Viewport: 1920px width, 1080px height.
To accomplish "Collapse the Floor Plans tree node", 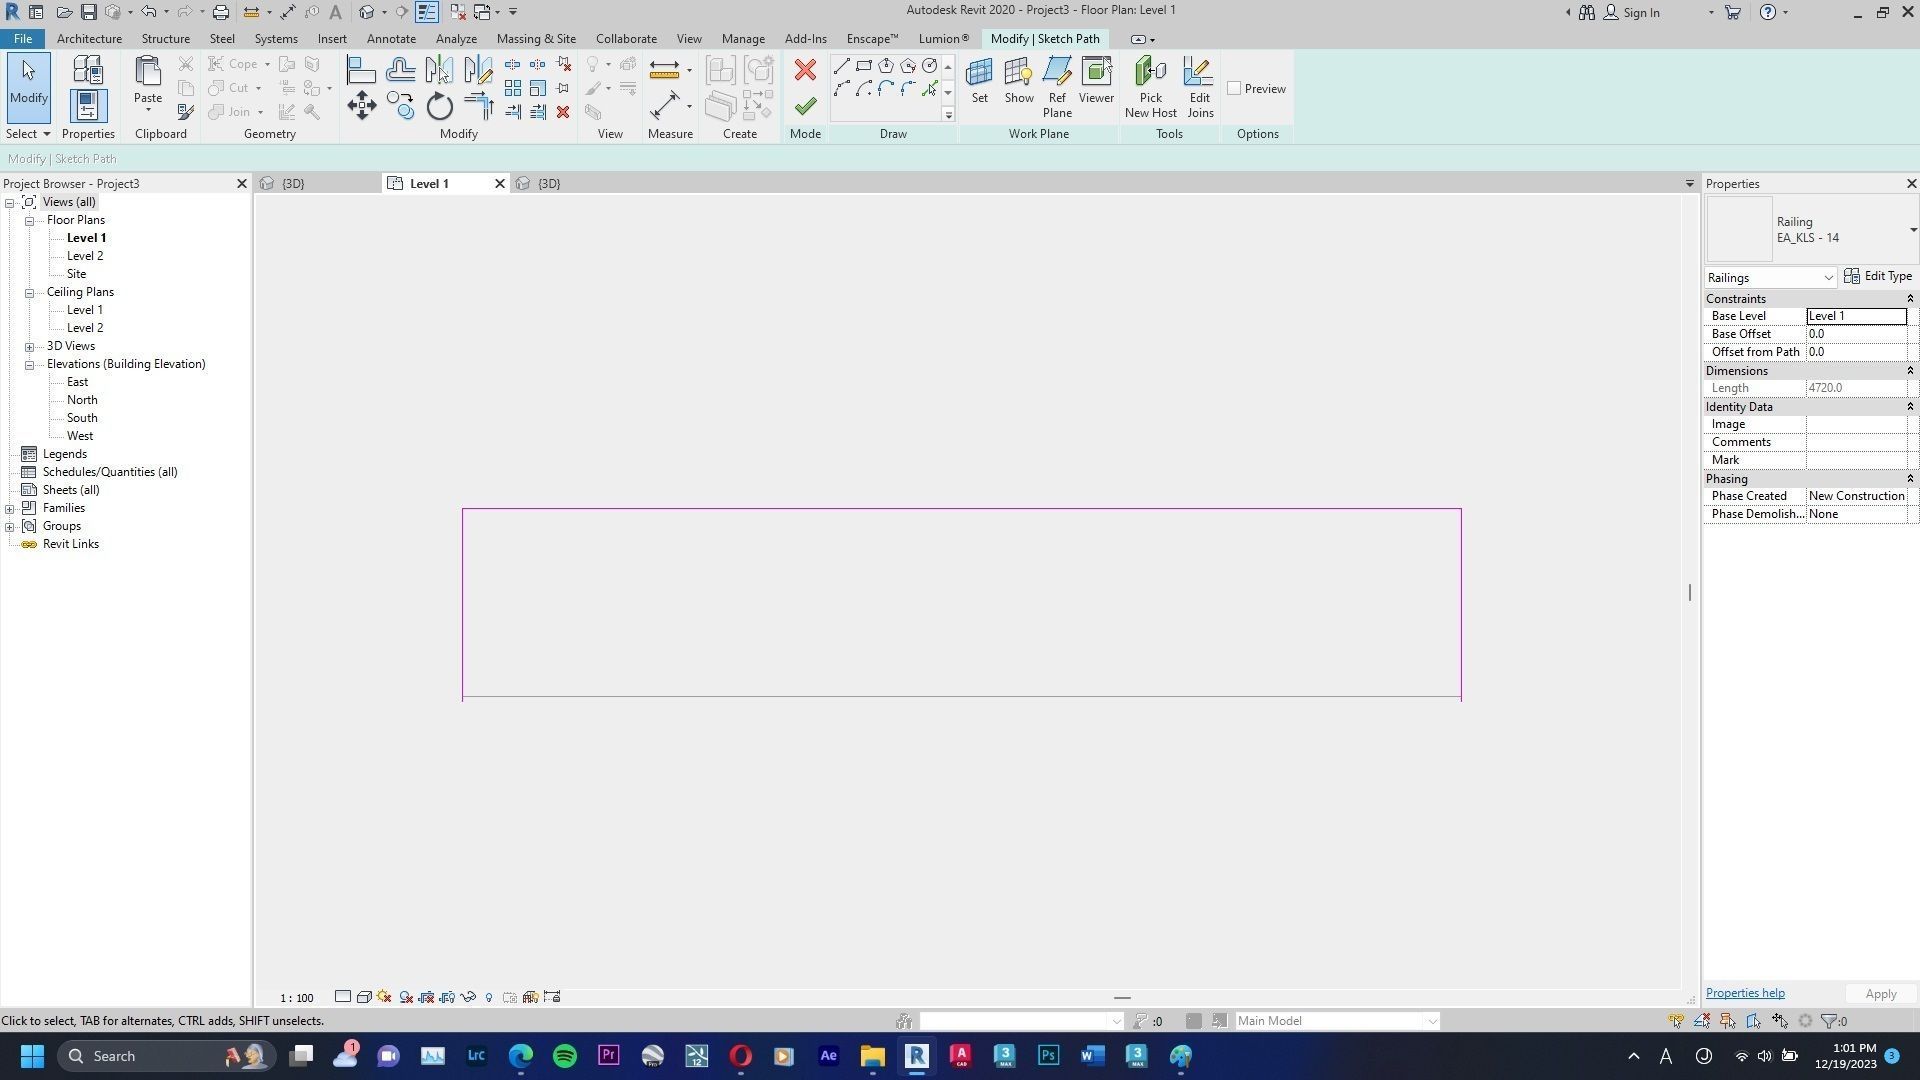I will coord(30,221).
